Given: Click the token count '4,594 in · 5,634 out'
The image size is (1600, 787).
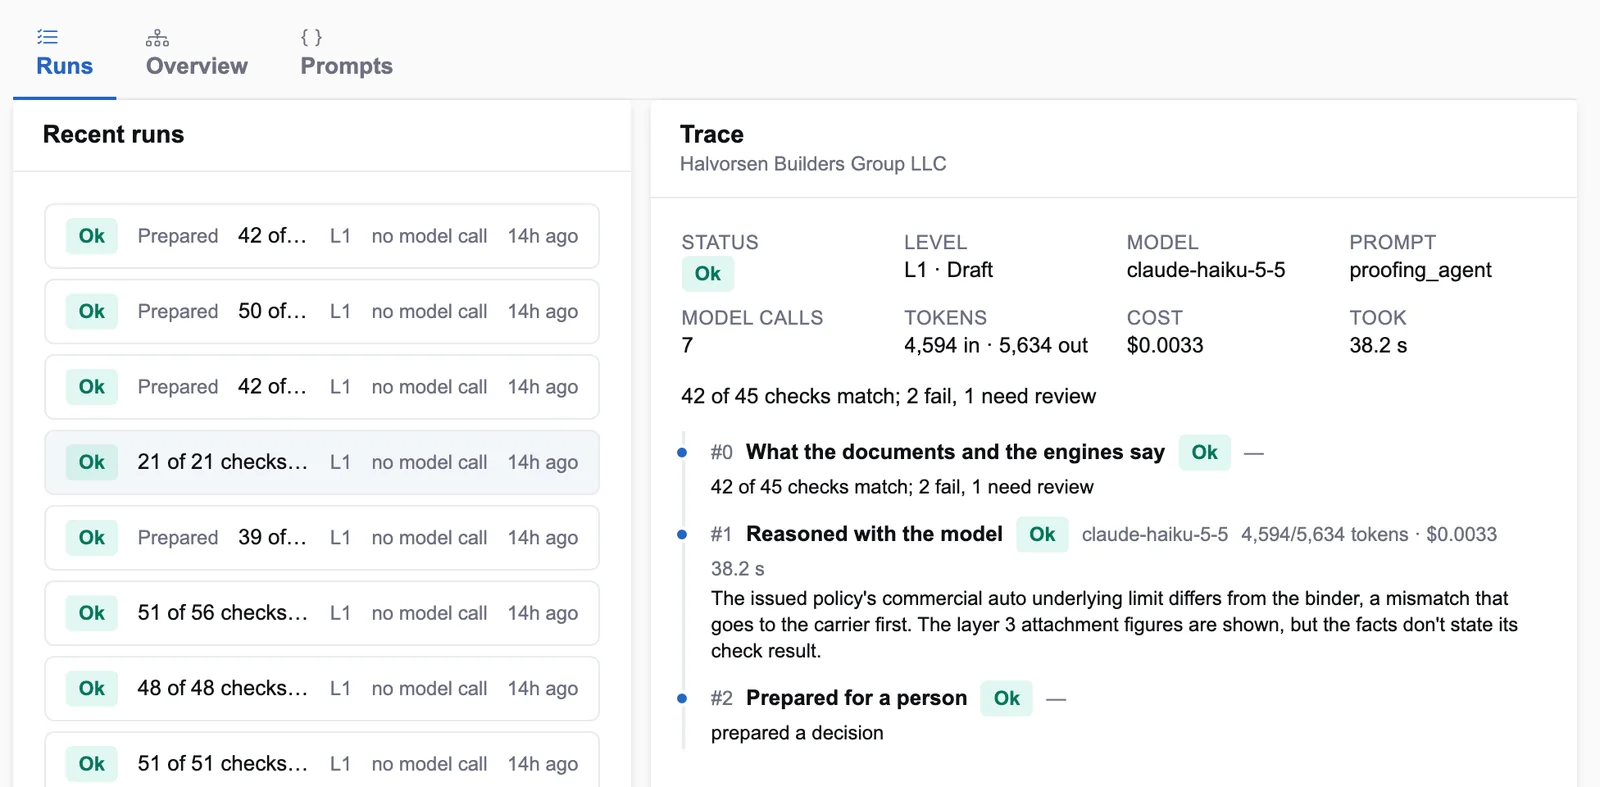Looking at the screenshot, I should click(996, 345).
